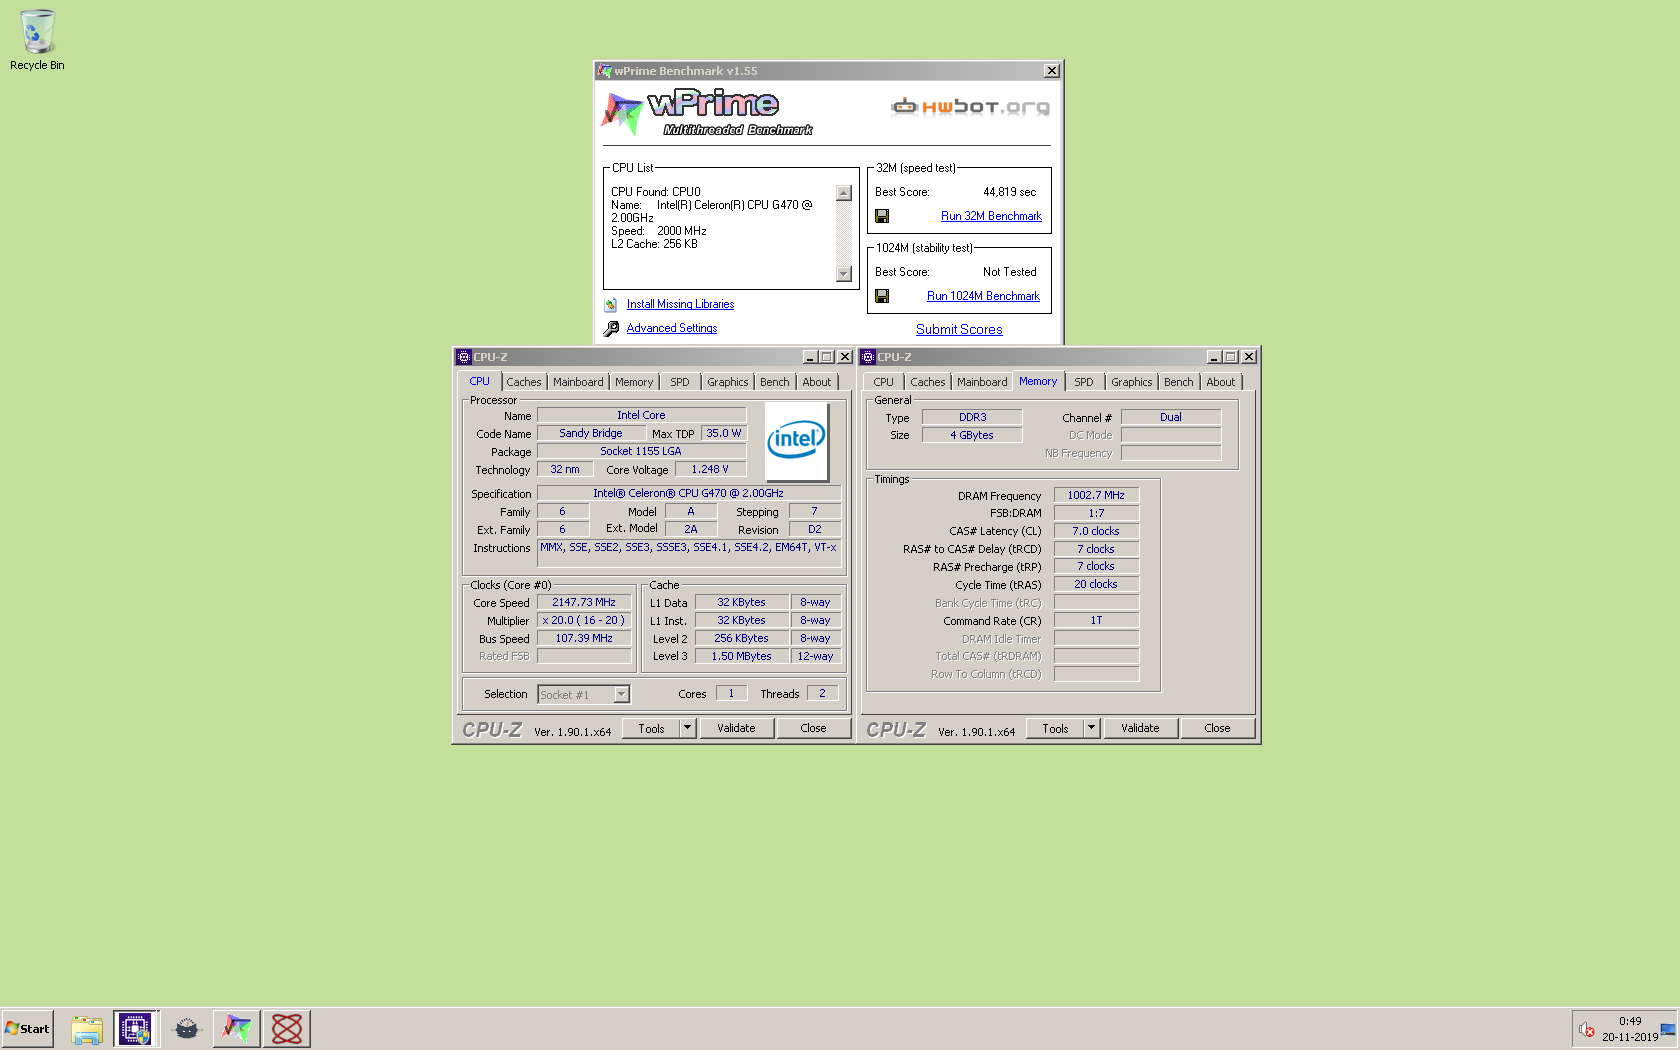Open the Recycle Bin desktop icon

tap(37, 40)
